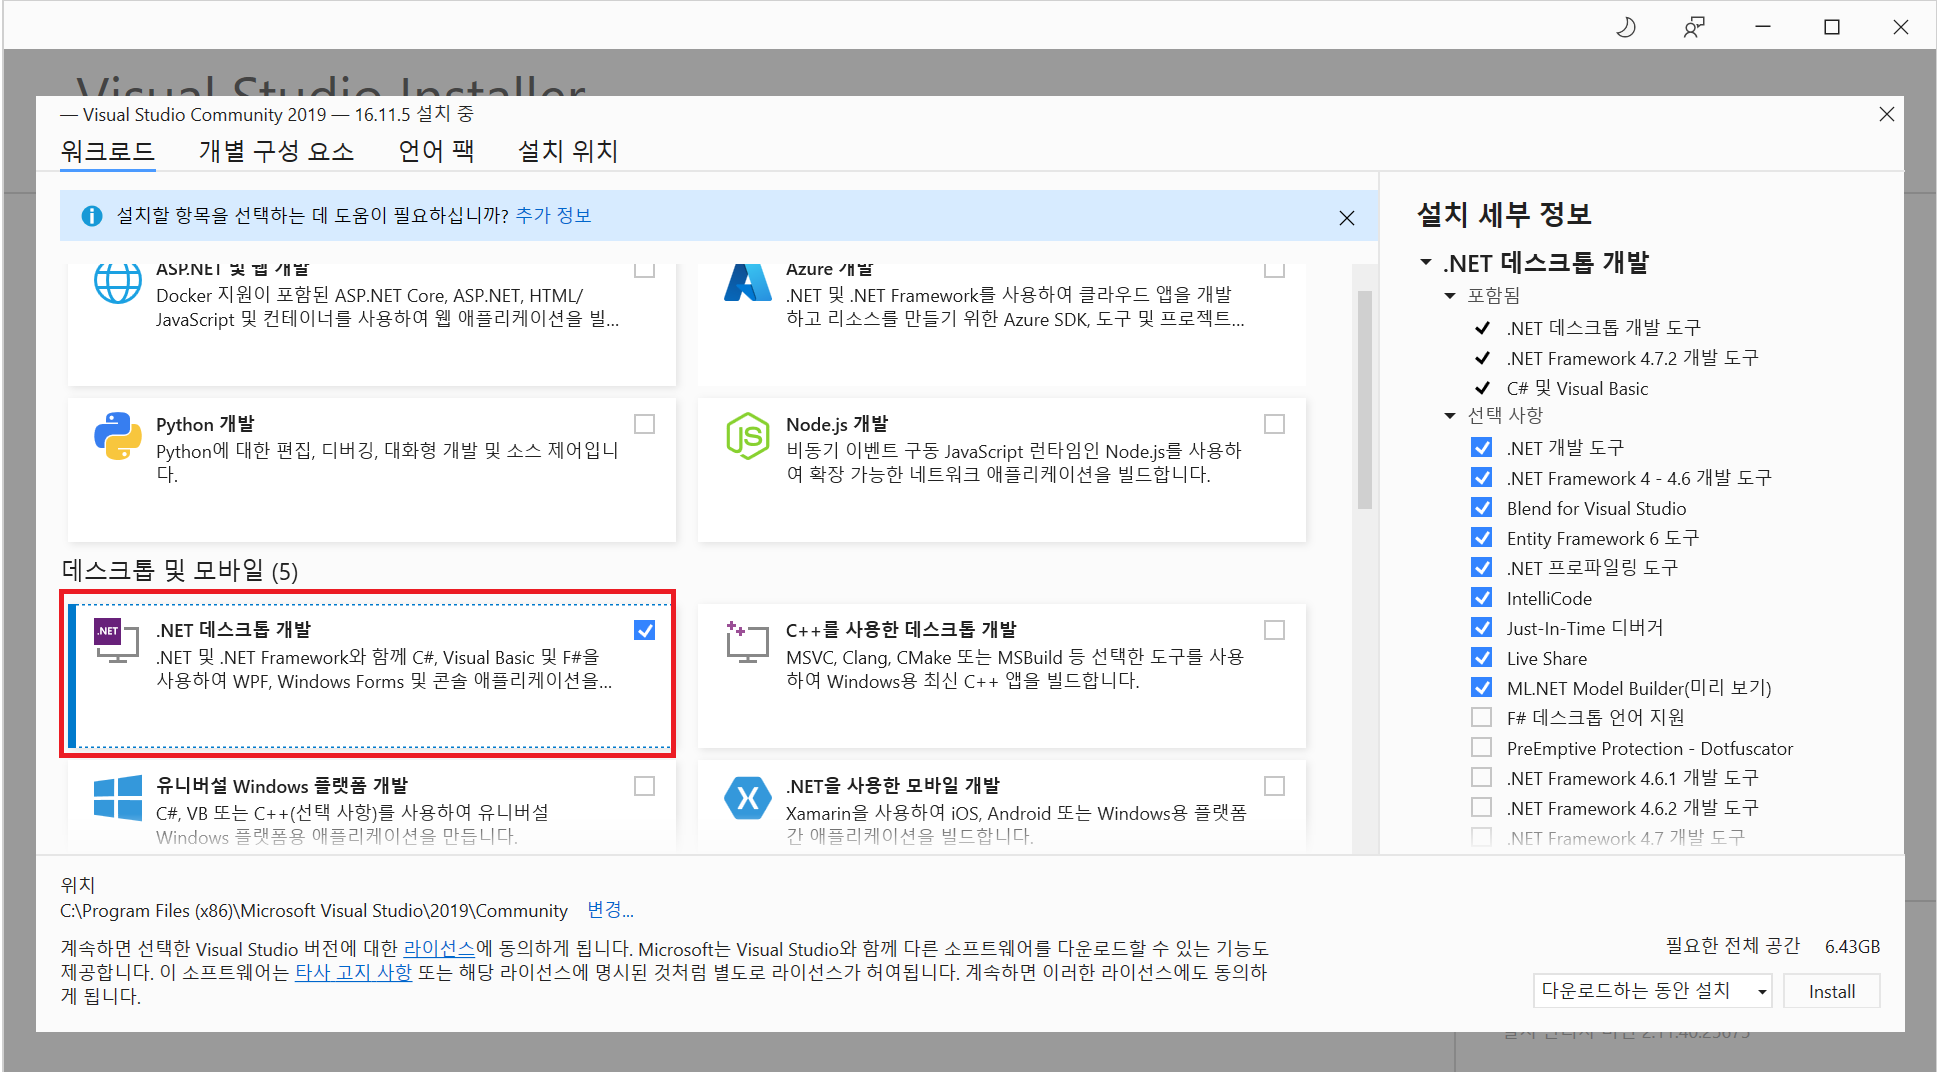This screenshot has width=1938, height=1072.
Task: Click the 변경... location link
Action: pyautogui.click(x=610, y=910)
